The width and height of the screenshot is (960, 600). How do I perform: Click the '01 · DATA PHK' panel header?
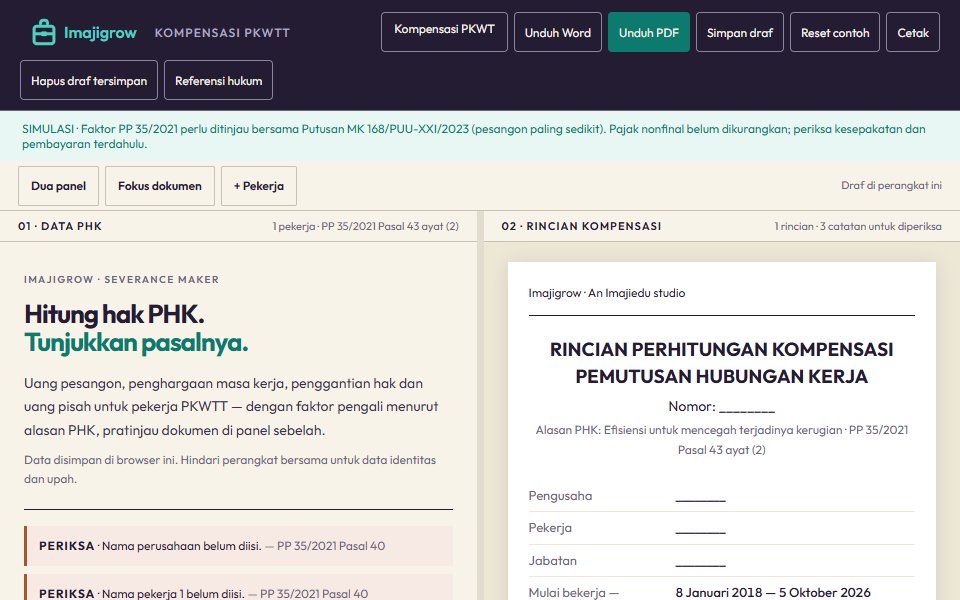point(60,227)
